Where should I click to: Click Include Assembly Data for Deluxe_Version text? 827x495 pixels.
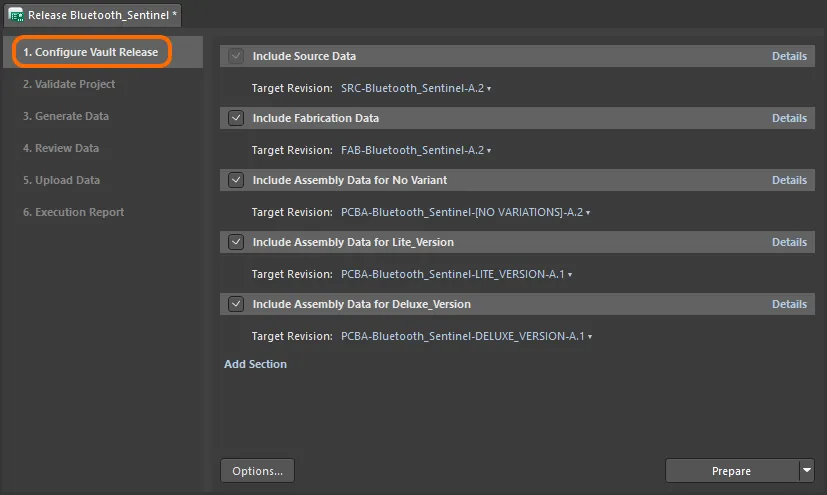tap(362, 304)
